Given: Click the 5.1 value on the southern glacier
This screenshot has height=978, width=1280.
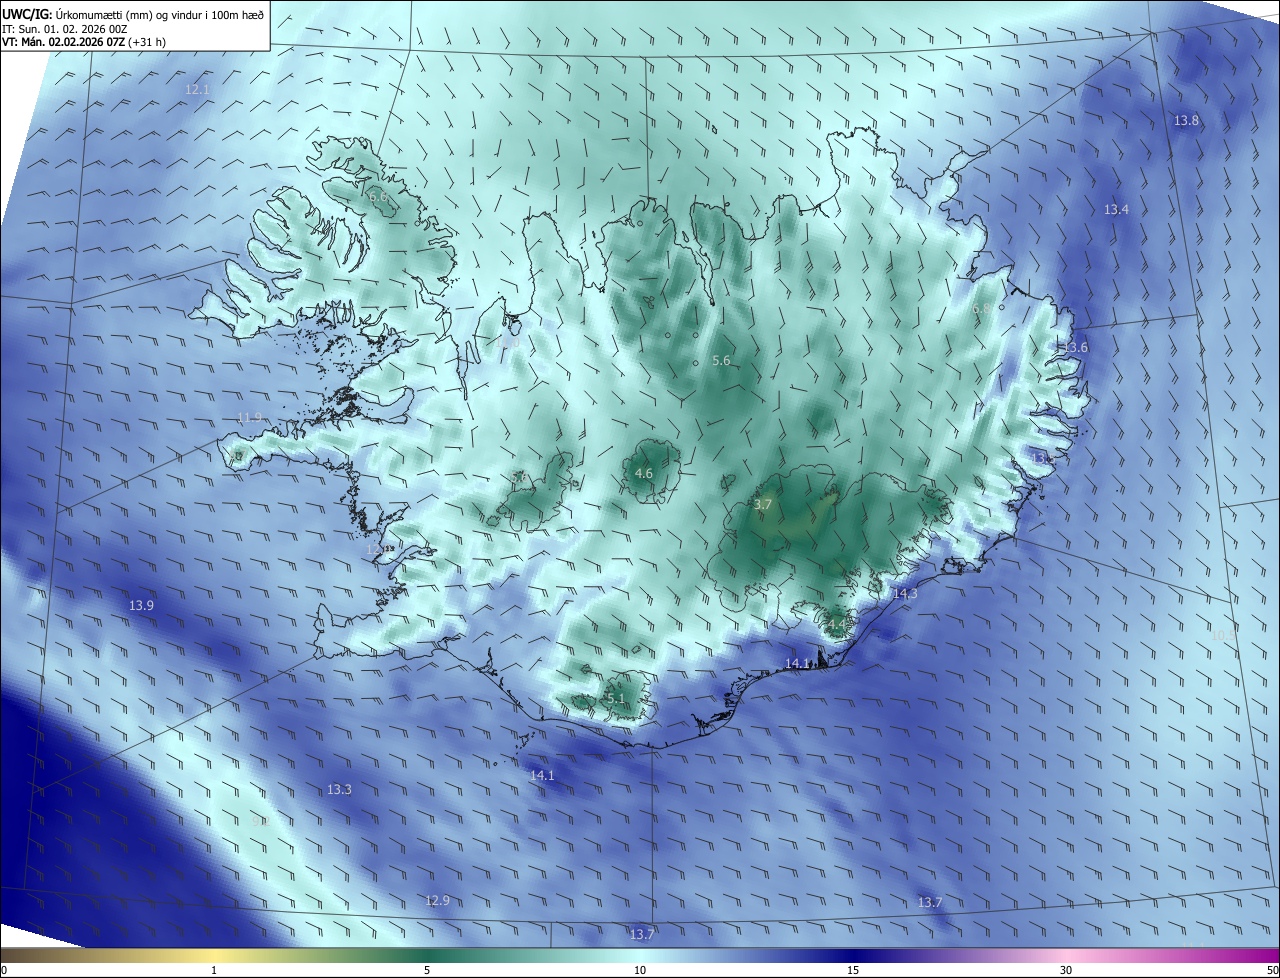Looking at the screenshot, I should (615, 699).
